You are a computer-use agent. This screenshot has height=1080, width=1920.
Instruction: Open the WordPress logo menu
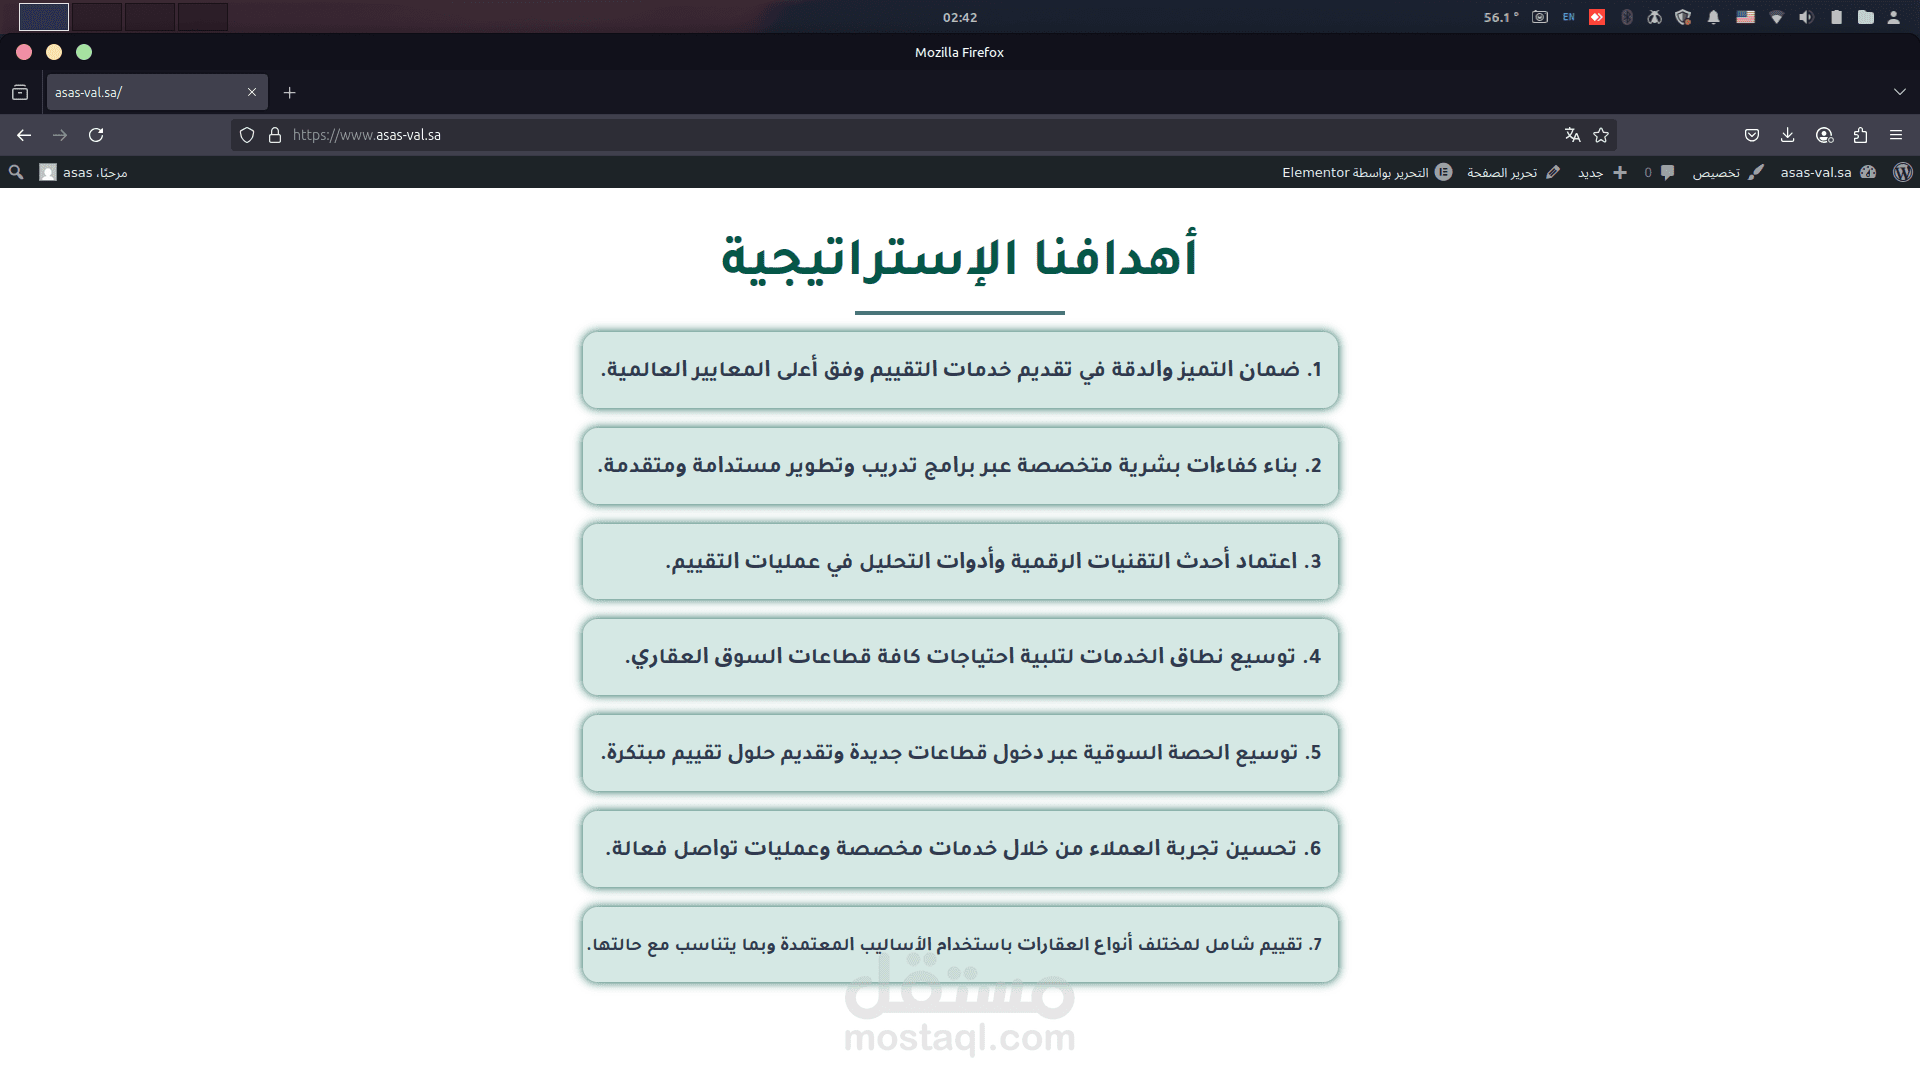(1902, 172)
